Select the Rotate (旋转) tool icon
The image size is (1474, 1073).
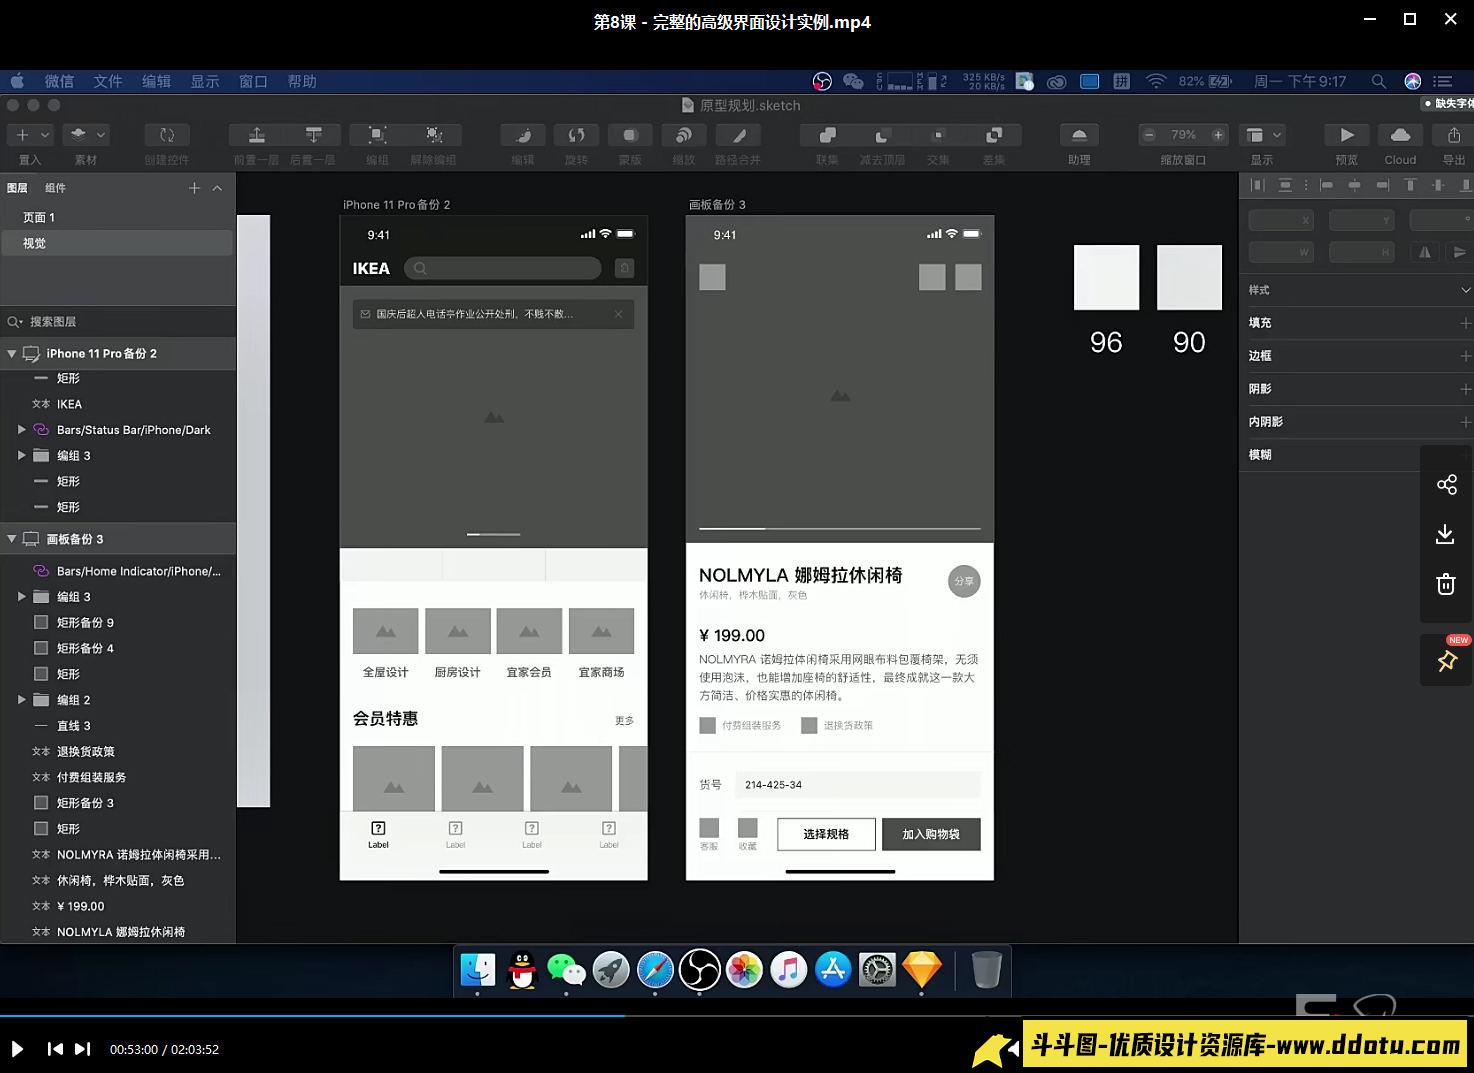coord(576,134)
